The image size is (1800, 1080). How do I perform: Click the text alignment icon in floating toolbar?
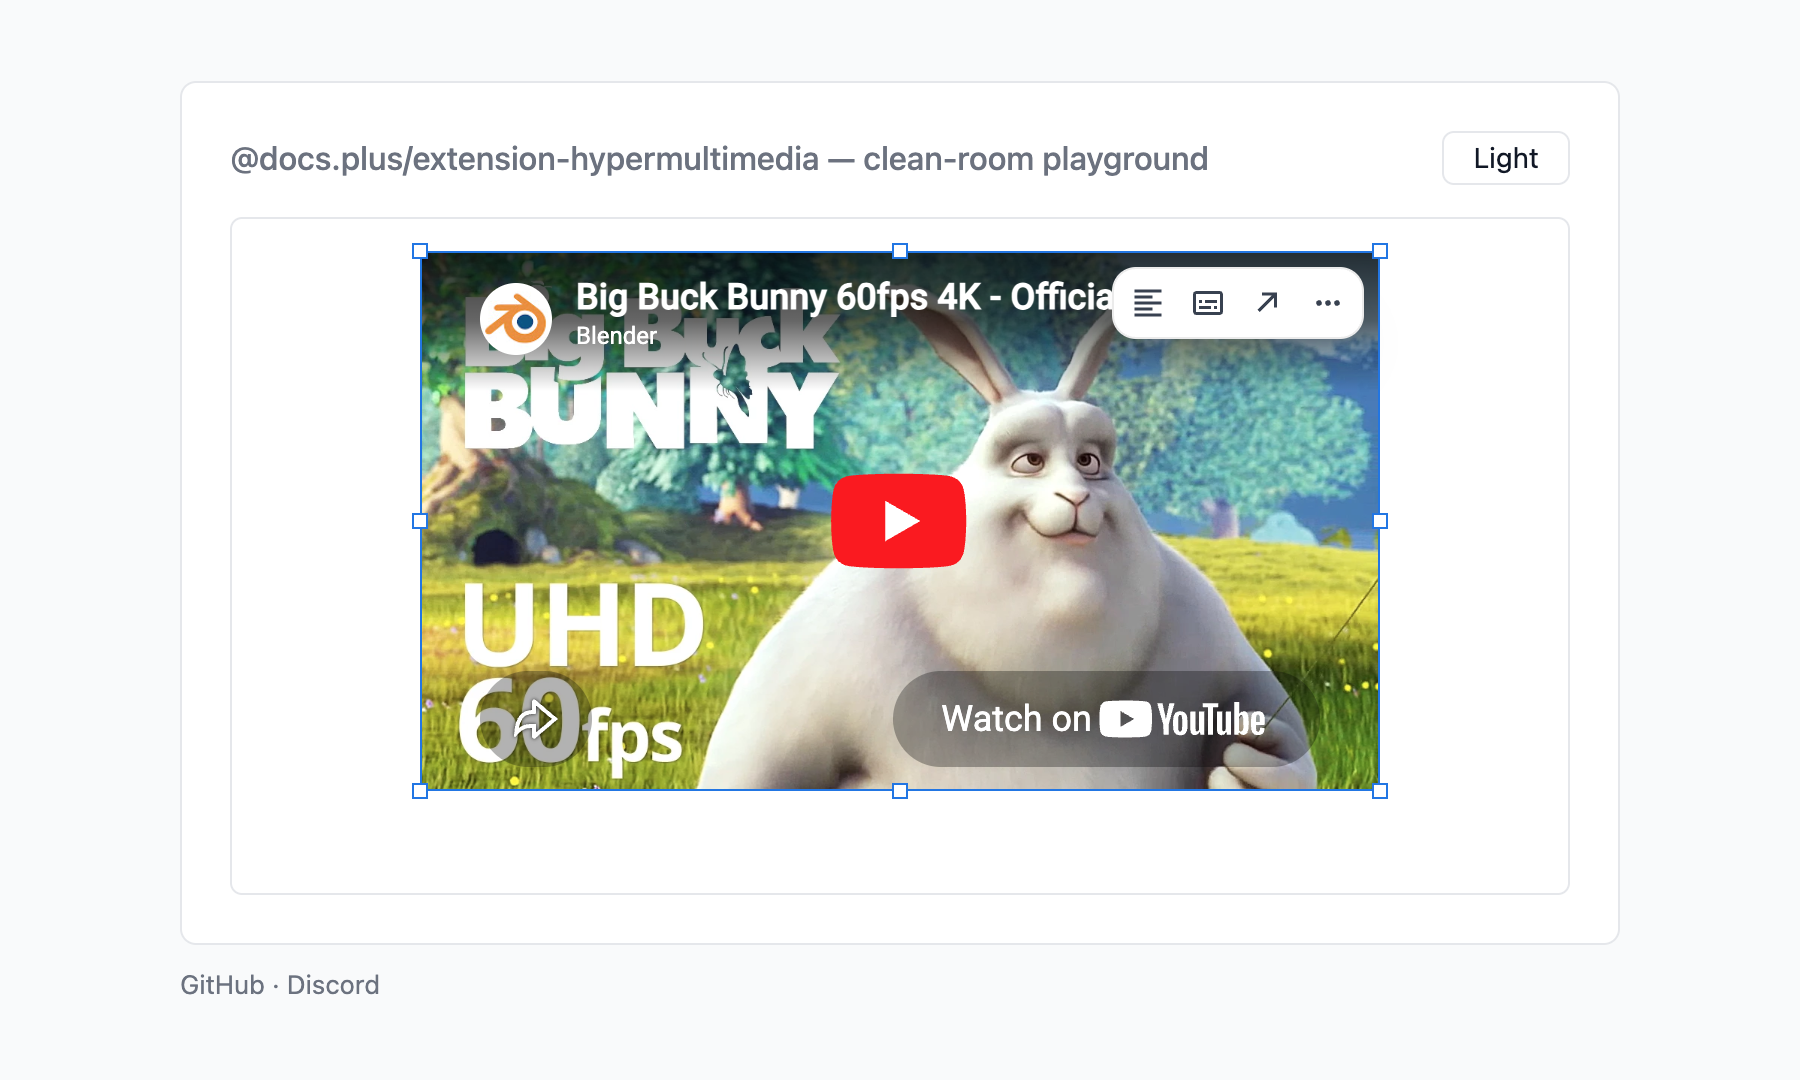pos(1148,303)
